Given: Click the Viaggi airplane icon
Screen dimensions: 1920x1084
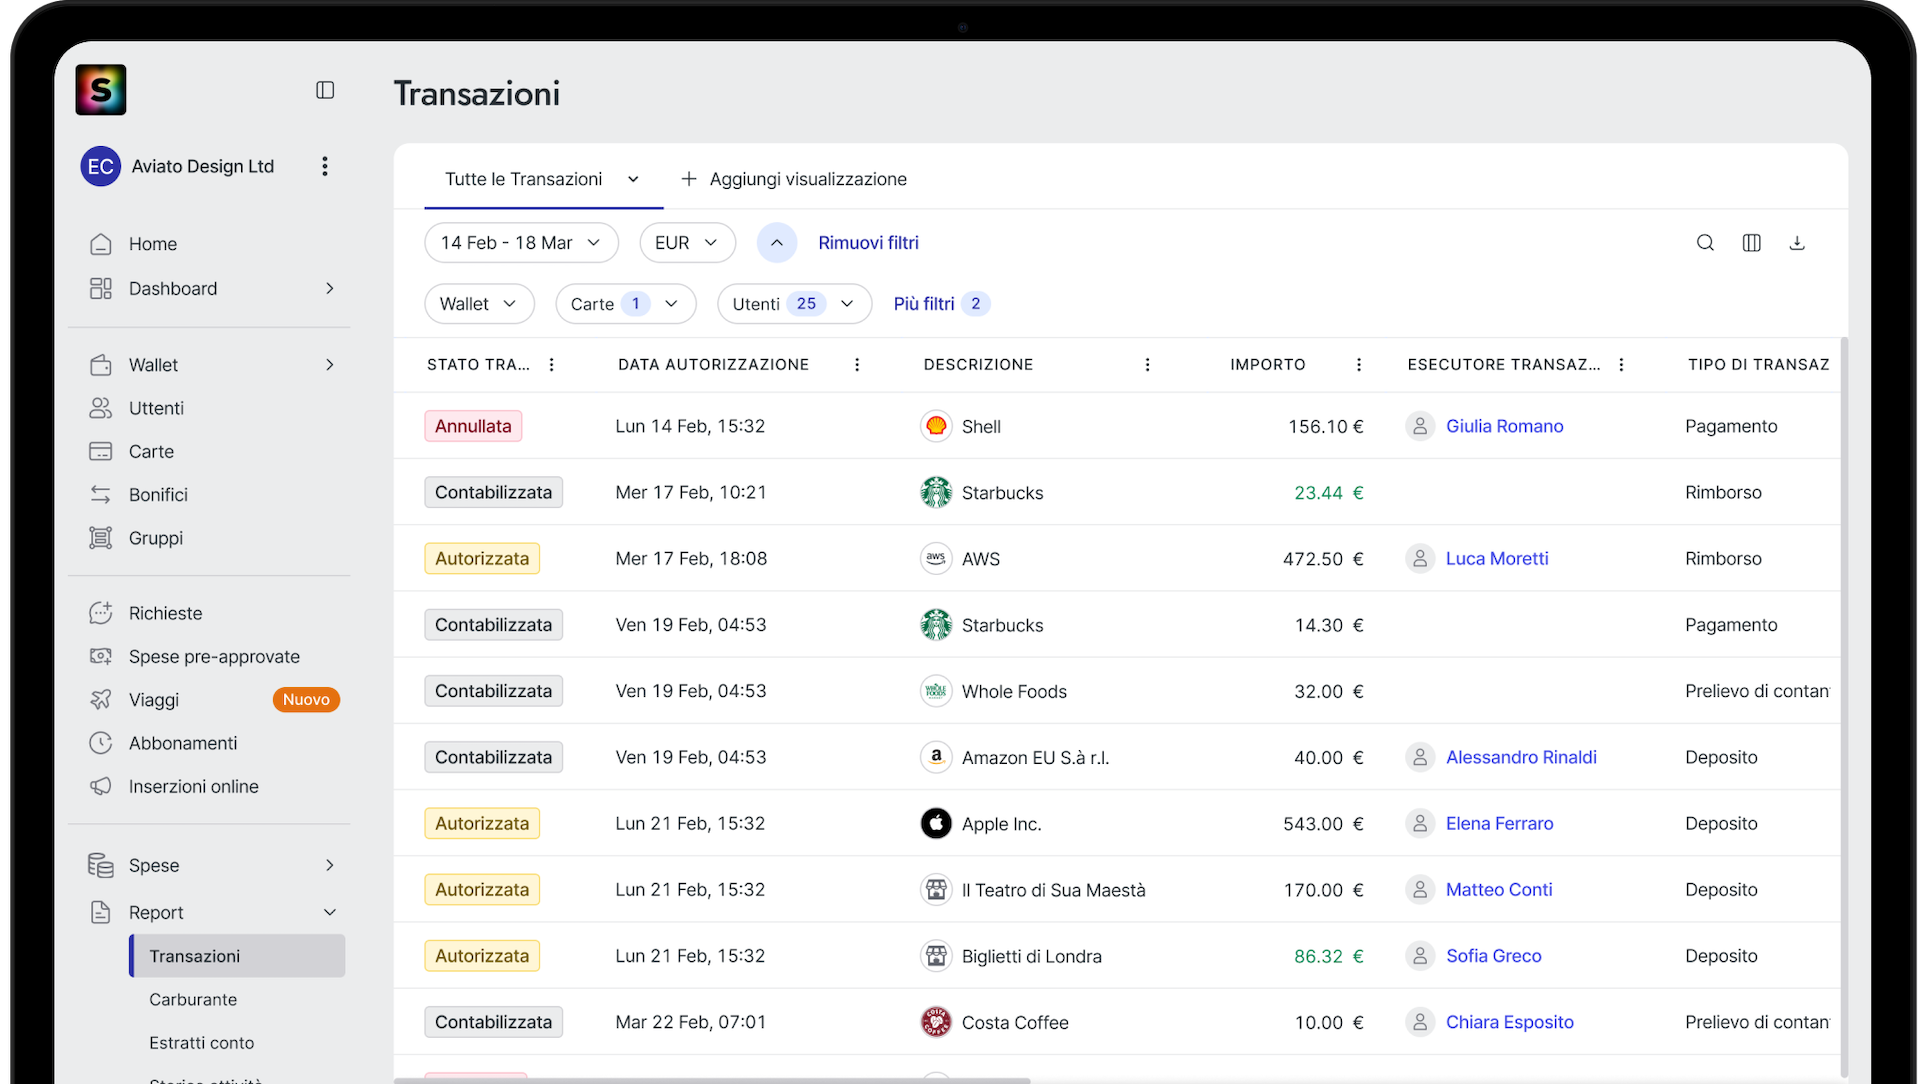Looking at the screenshot, I should (x=101, y=700).
